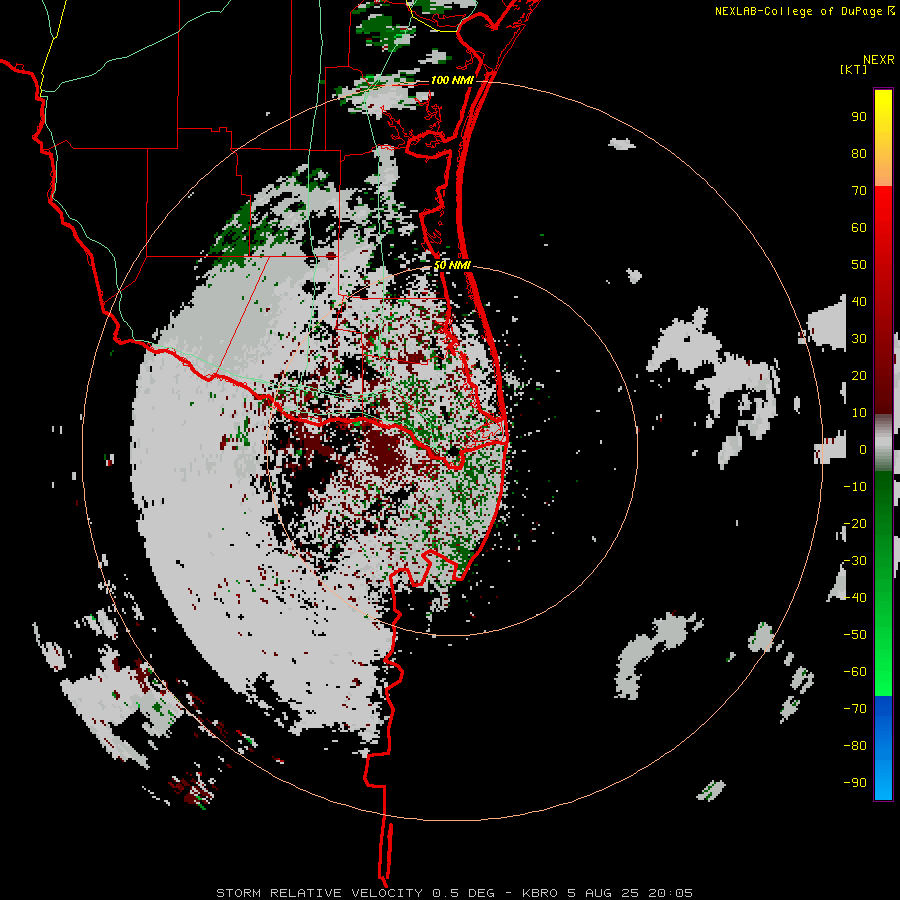Click the 5 AUG 25 20:05 timestamp

coord(630,893)
